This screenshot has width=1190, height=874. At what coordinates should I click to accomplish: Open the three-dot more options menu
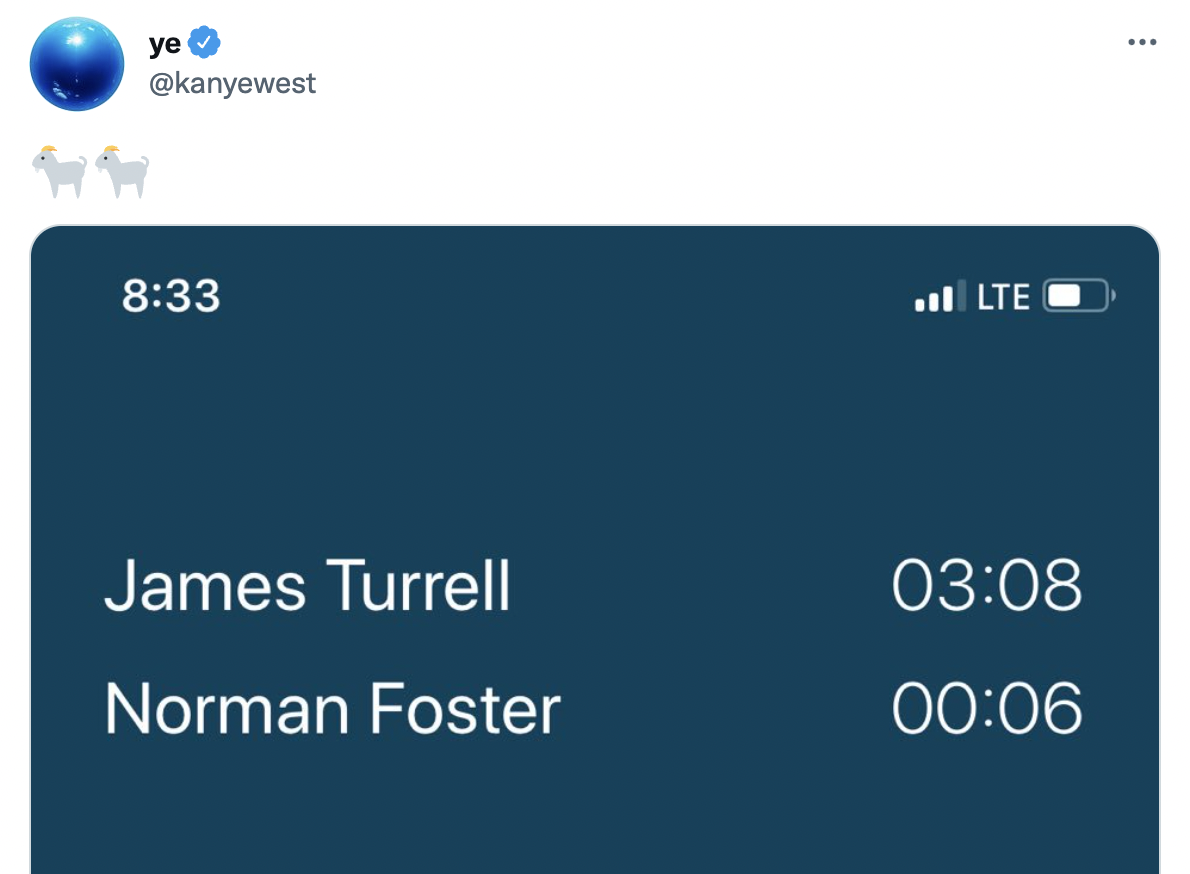[1141, 42]
